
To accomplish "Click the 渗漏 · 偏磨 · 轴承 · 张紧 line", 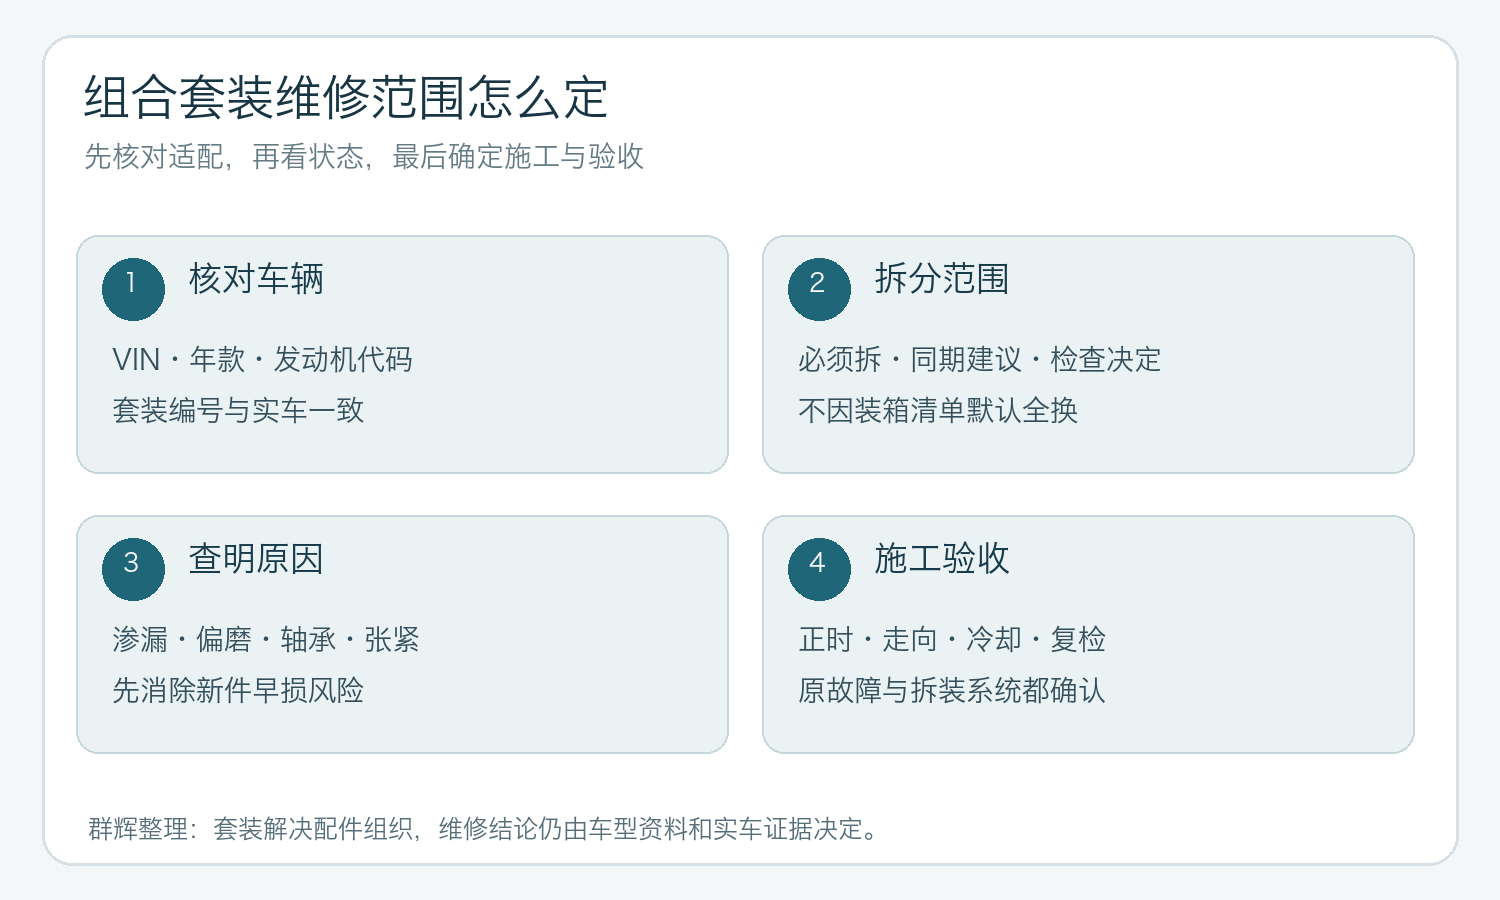I will click(266, 640).
